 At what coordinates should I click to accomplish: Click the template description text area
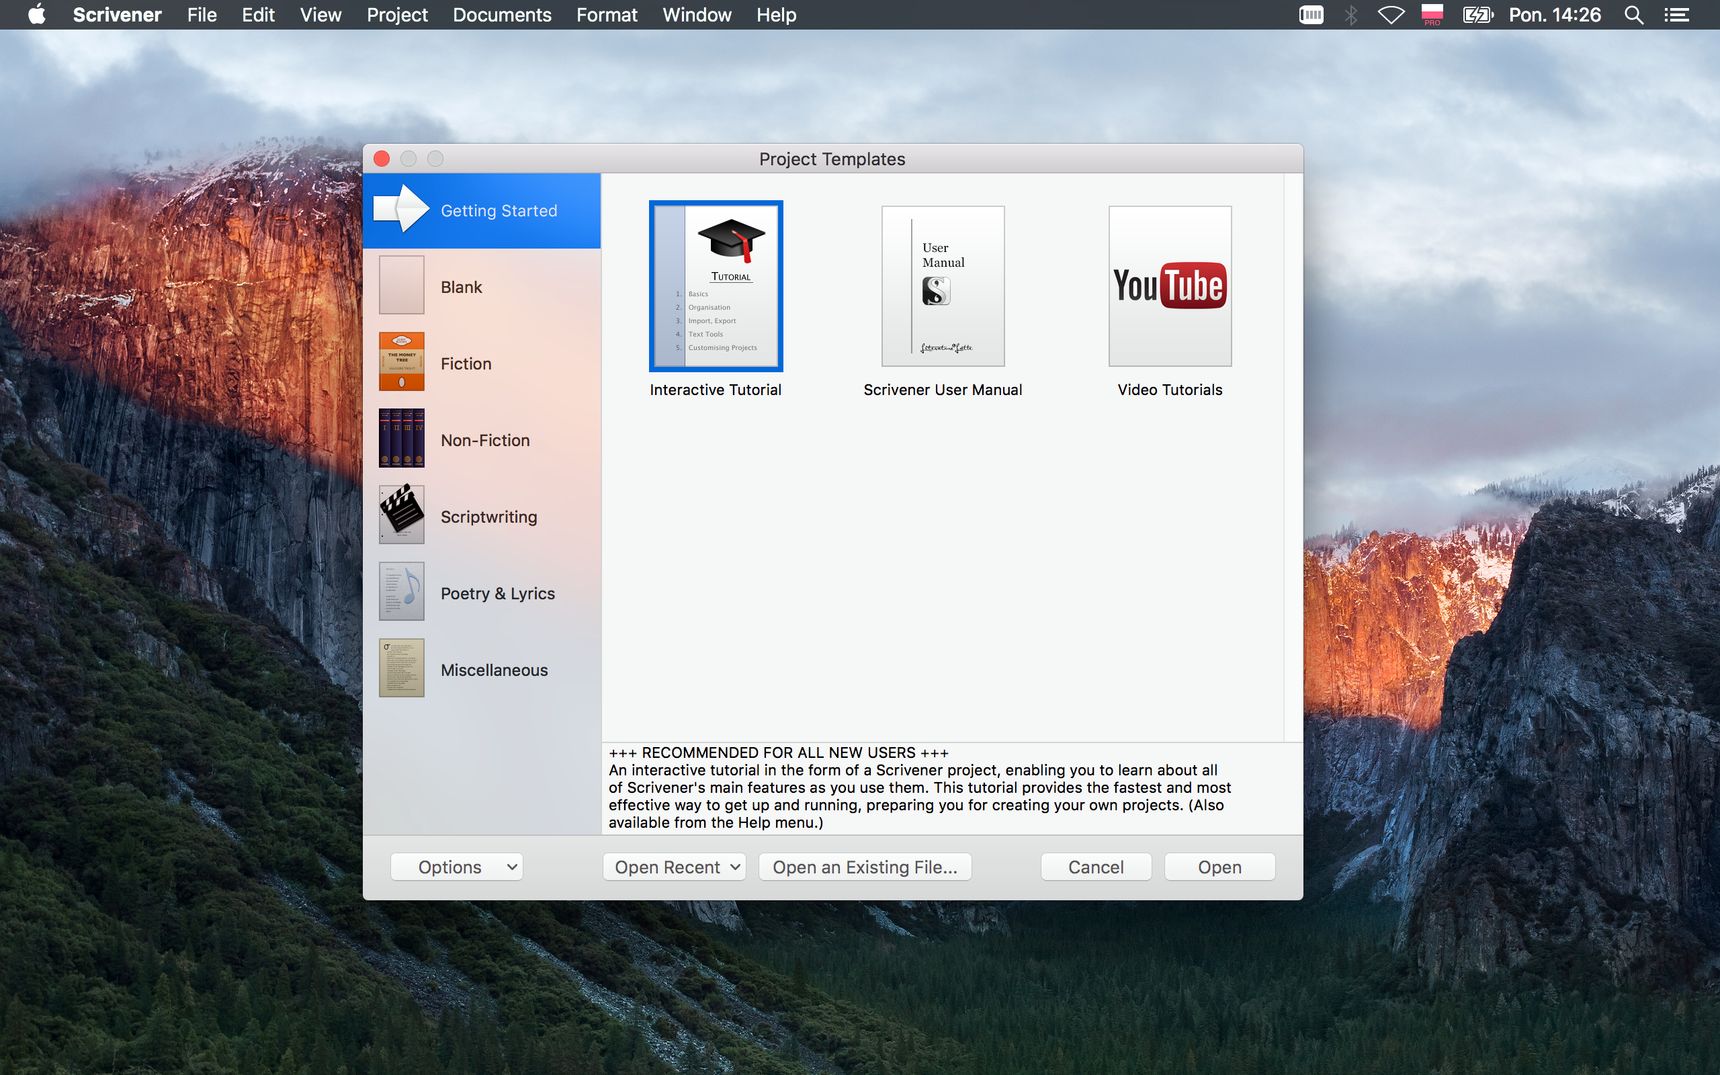coord(952,788)
